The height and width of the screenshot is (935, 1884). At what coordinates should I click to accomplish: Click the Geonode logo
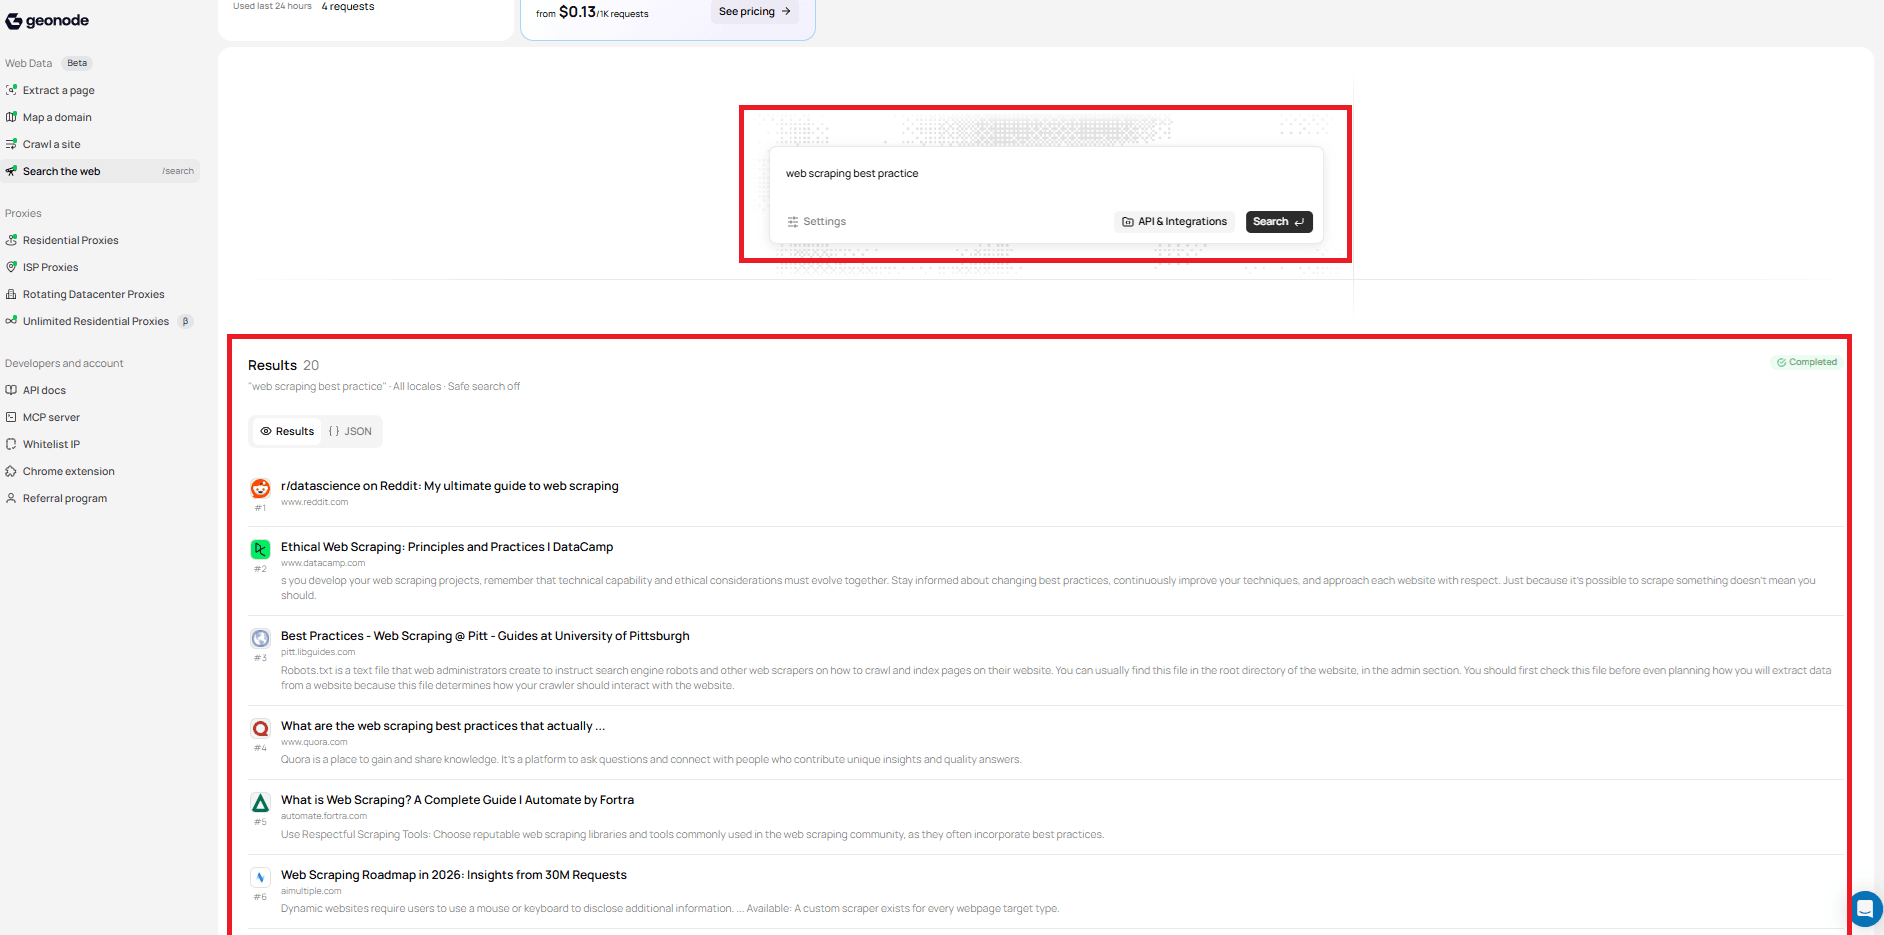coord(47,21)
